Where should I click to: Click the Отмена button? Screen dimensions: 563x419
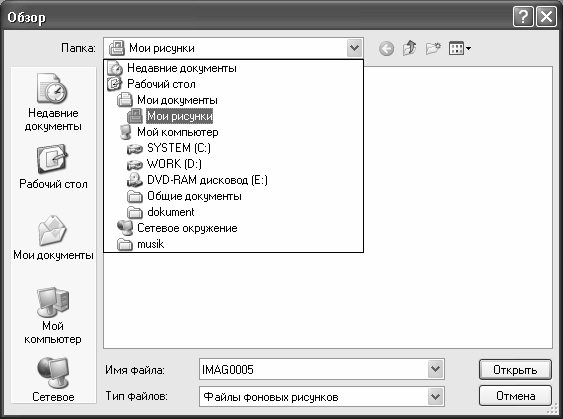pos(515,396)
